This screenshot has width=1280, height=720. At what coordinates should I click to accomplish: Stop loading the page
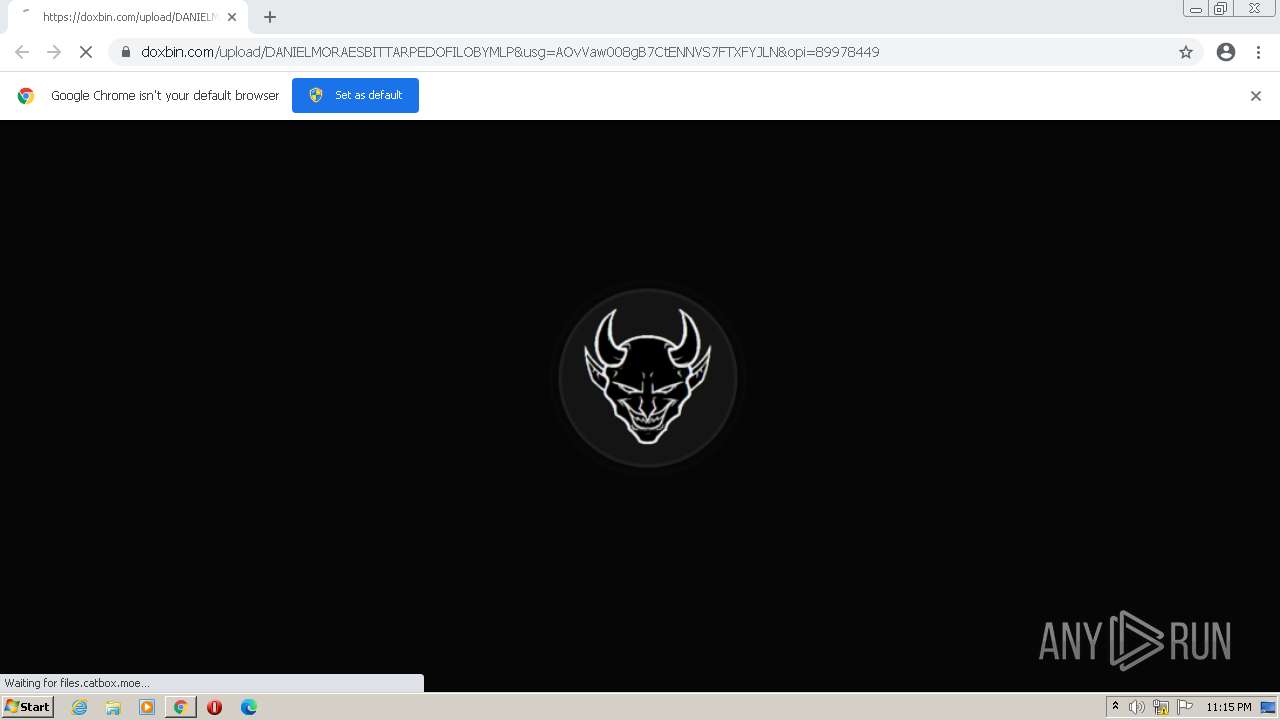(x=86, y=52)
